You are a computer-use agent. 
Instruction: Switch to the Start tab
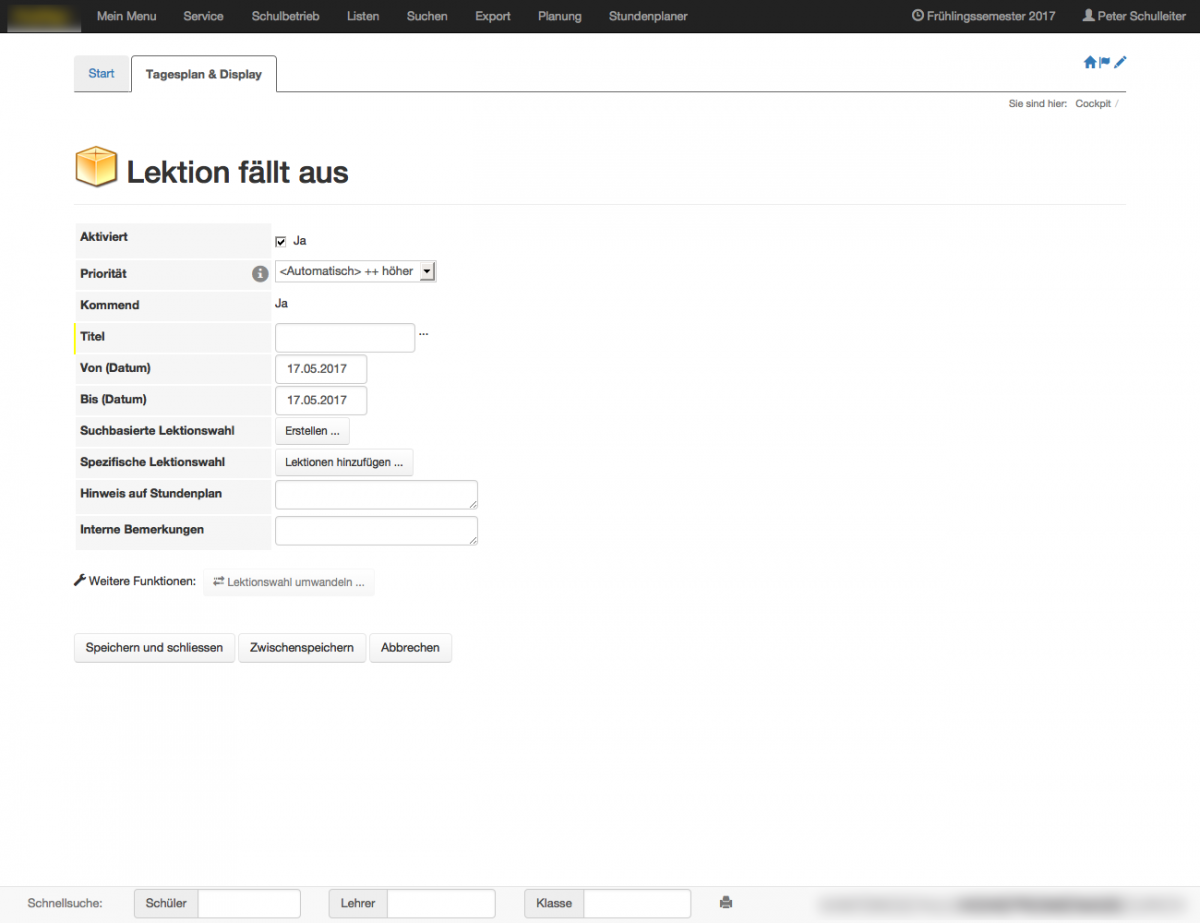[x=102, y=74]
